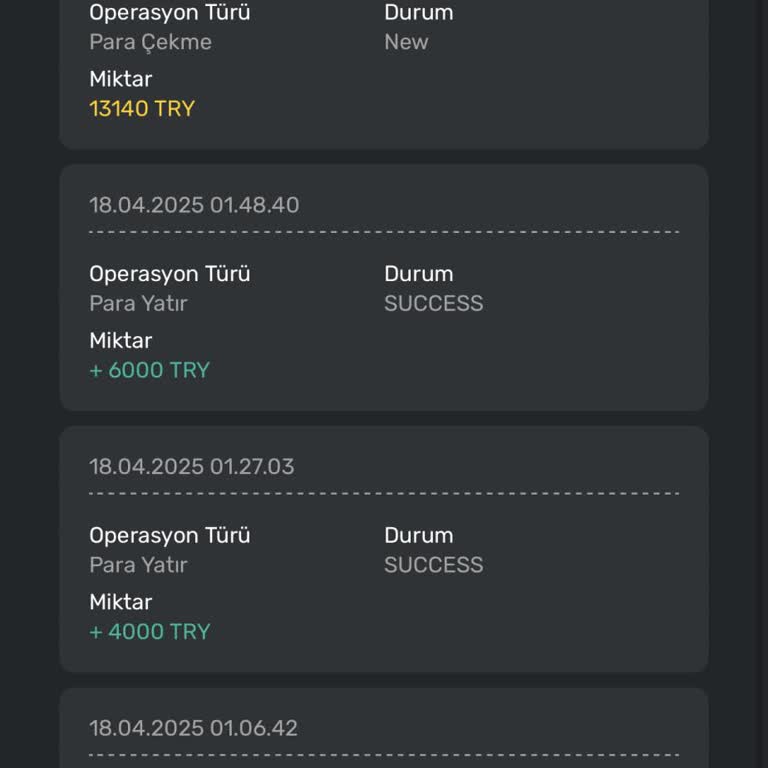Open the transaction dated 18.04.2025 01.48.40
768x768 pixels.
(194, 205)
